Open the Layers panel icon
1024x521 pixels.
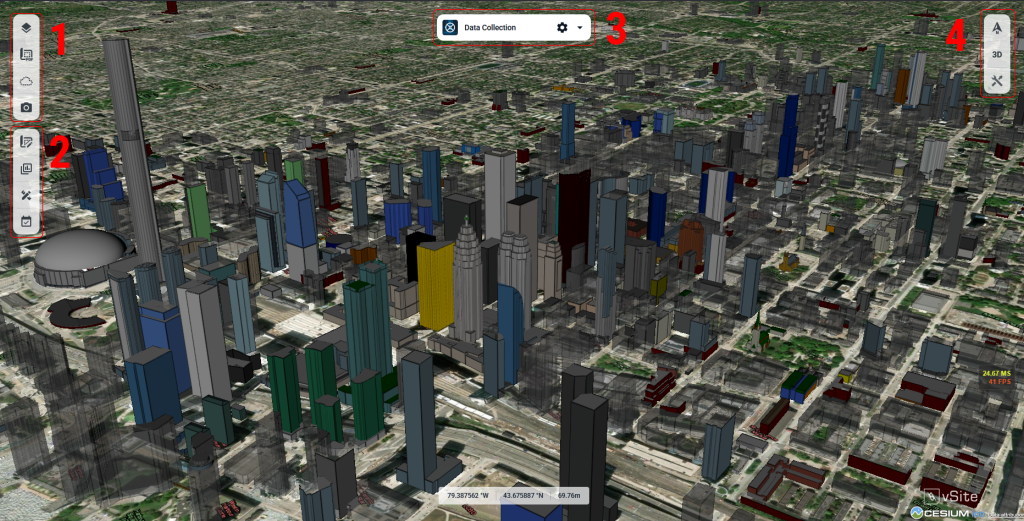point(26,27)
